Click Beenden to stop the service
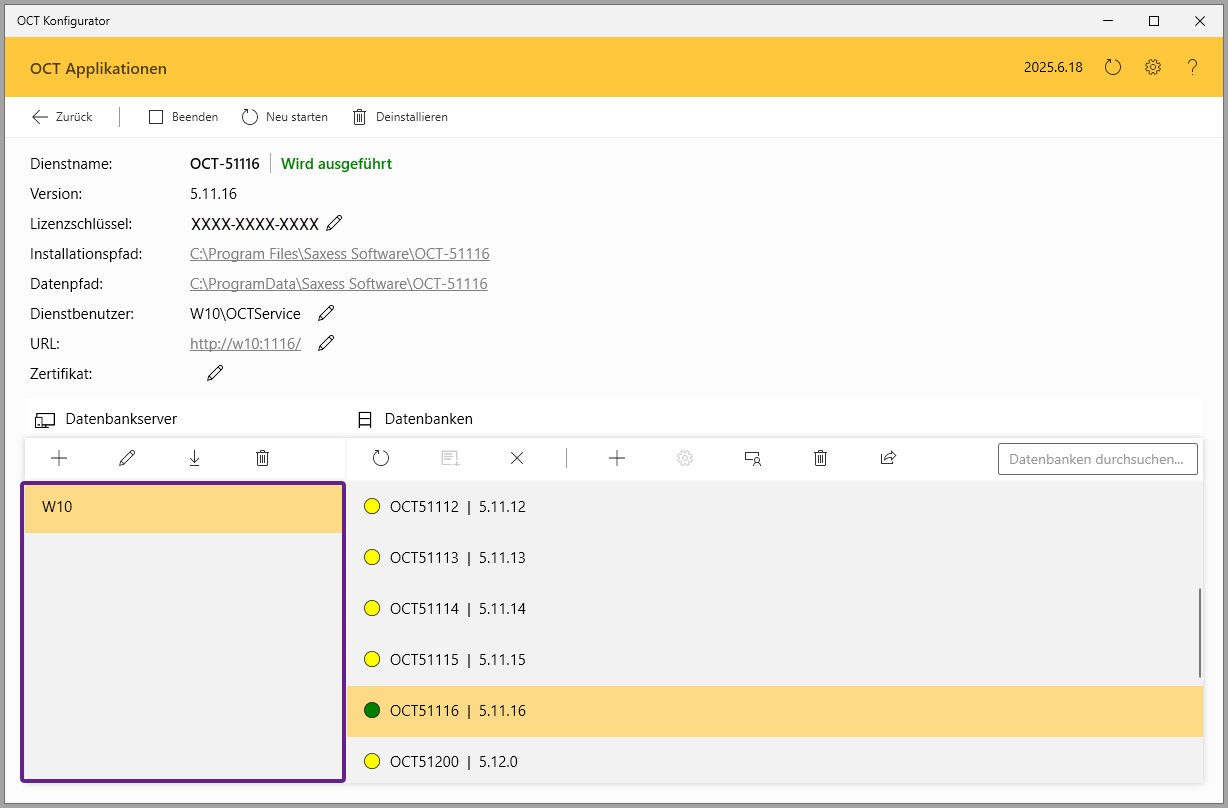 pos(184,117)
